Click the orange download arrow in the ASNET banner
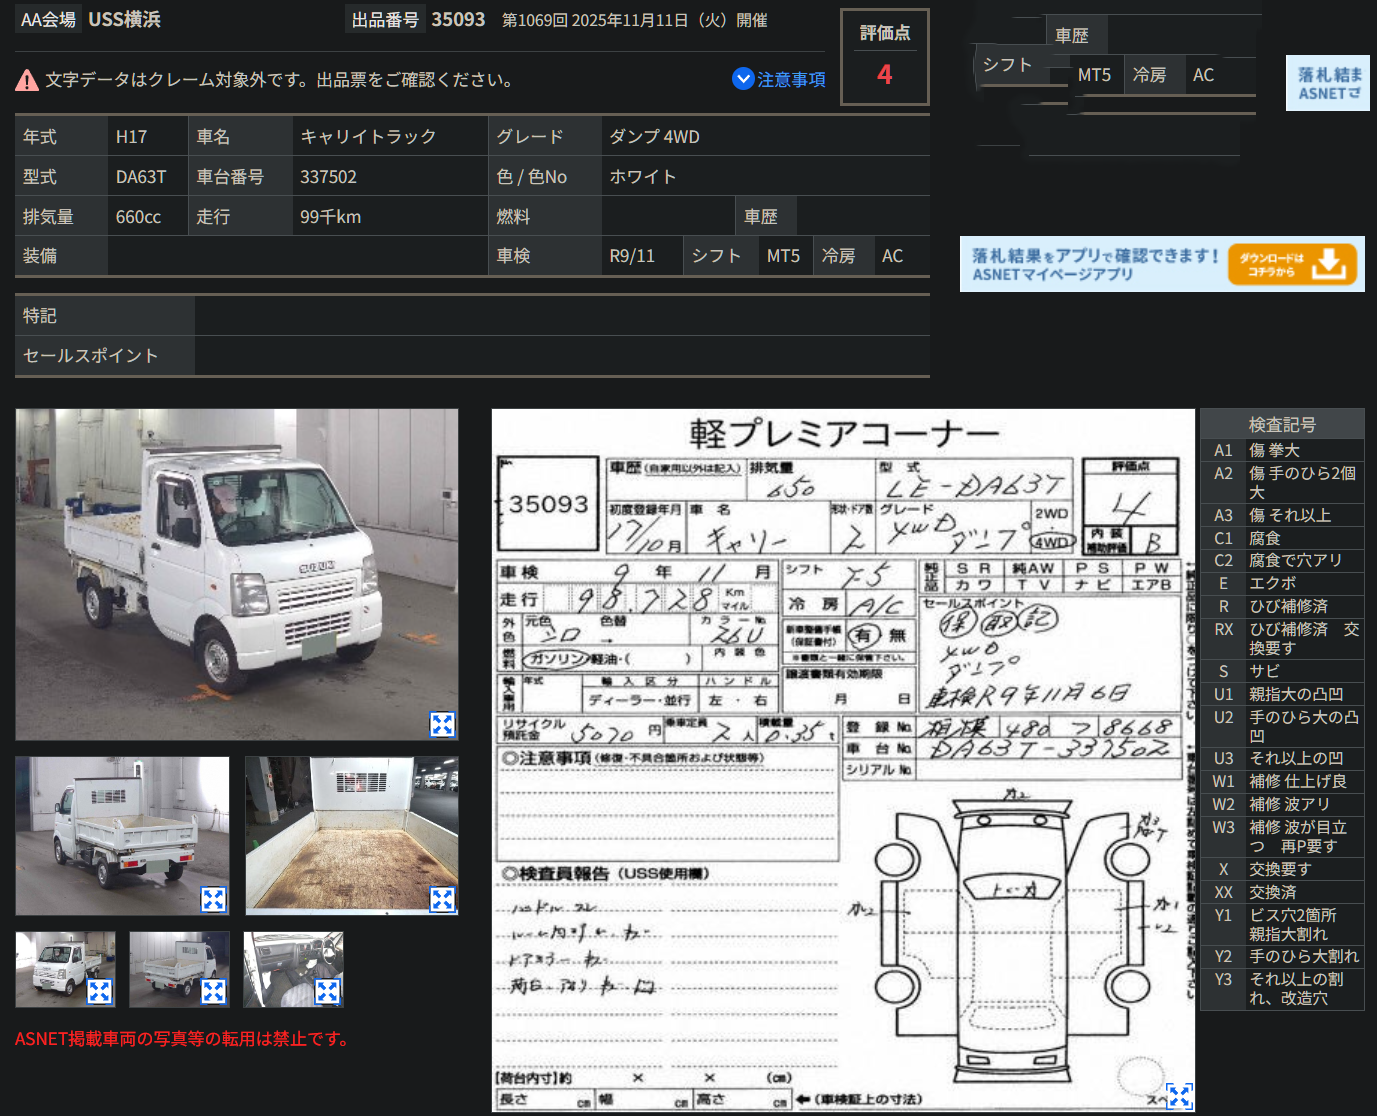Viewport: 1377px width, 1116px height. (1330, 264)
